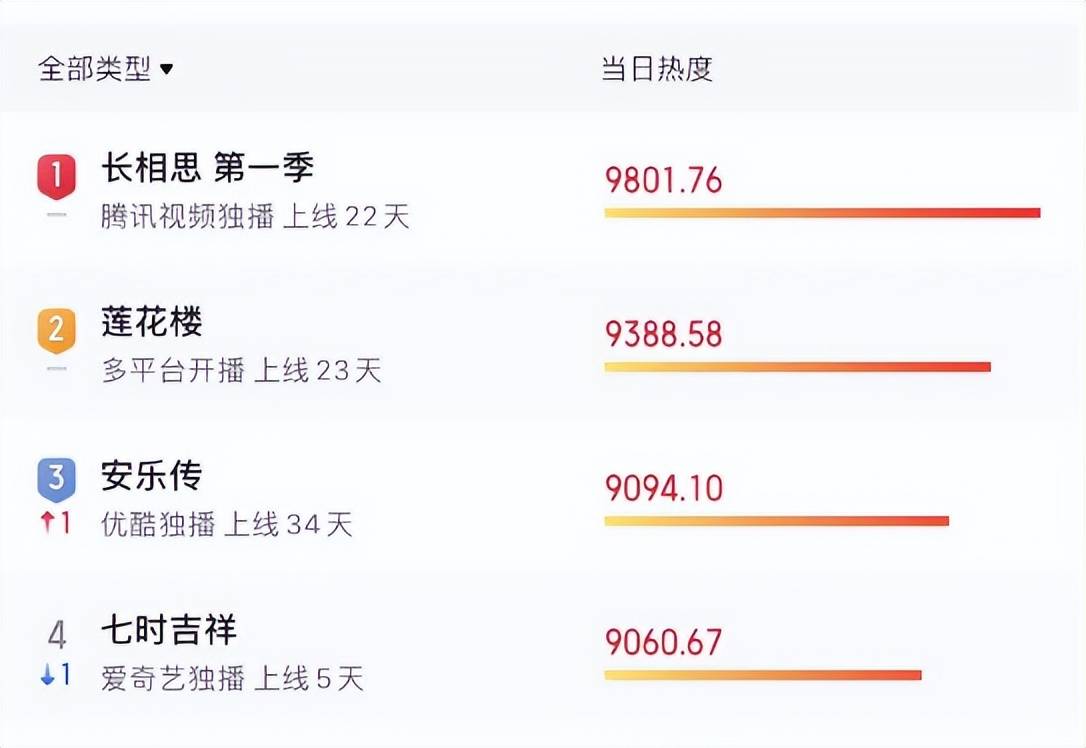Click the heat bar for 9801.76
The height and width of the screenshot is (748, 1086).
[822, 213]
